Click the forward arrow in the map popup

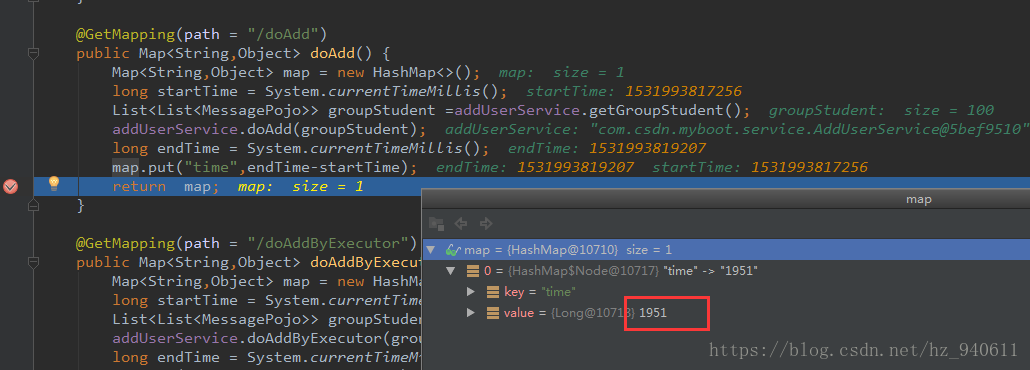coord(486,224)
